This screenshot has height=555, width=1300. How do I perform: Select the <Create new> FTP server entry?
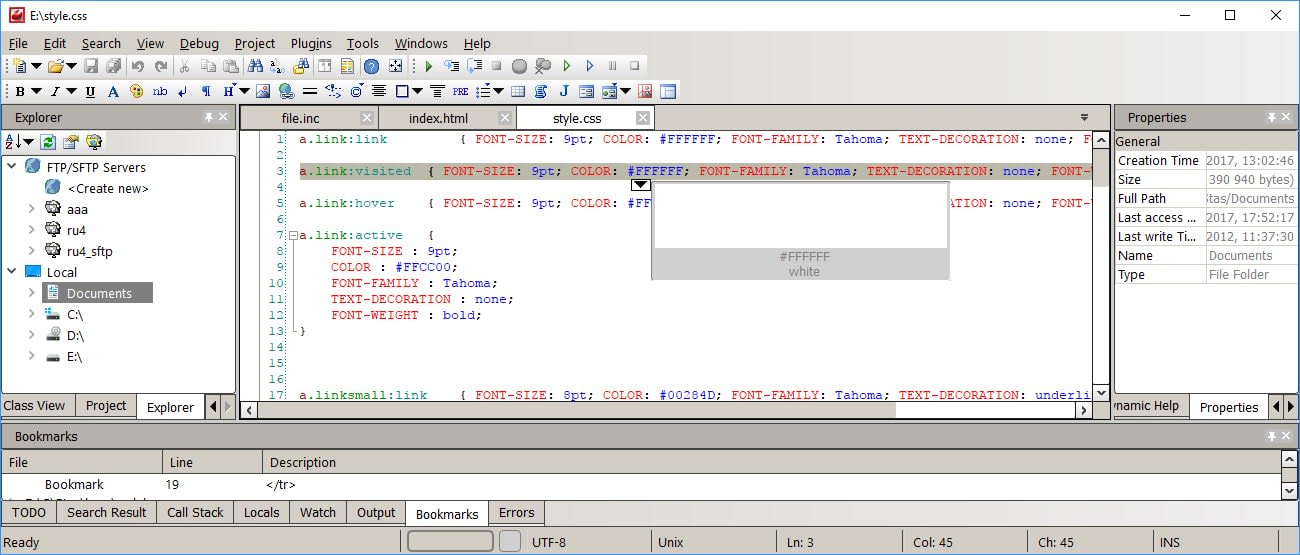click(107, 188)
